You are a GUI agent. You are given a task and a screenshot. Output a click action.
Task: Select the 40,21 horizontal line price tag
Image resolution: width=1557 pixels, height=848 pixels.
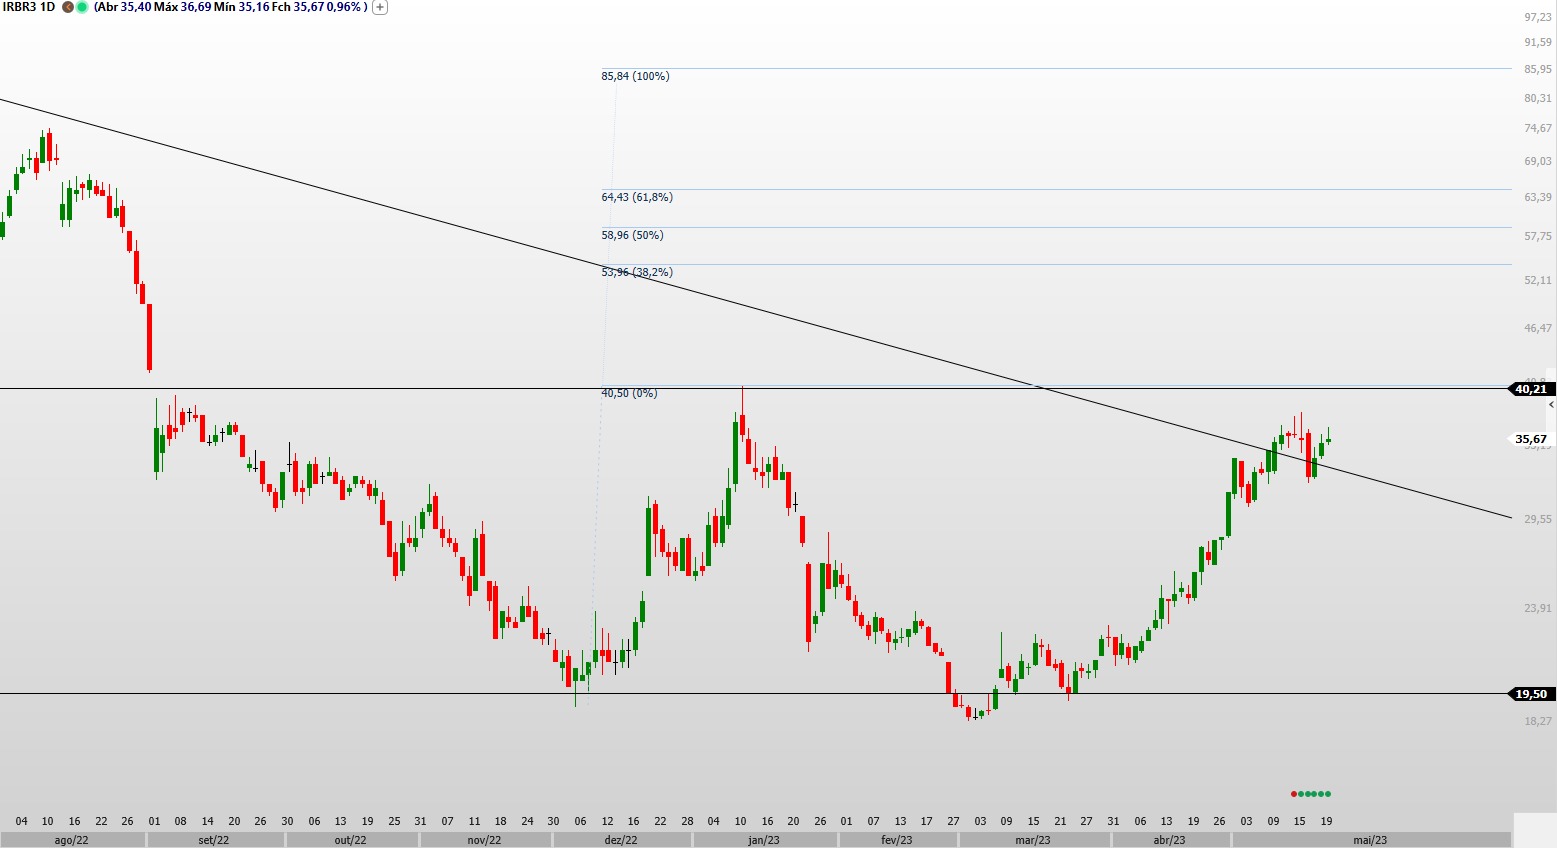[x=1530, y=389]
